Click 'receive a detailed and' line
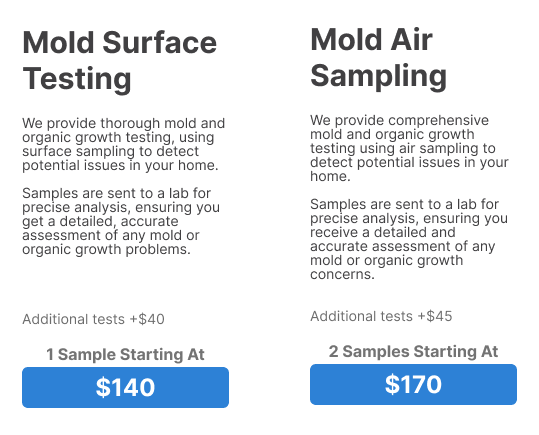Image resolution: width=539 pixels, height=435 pixels. (383, 232)
